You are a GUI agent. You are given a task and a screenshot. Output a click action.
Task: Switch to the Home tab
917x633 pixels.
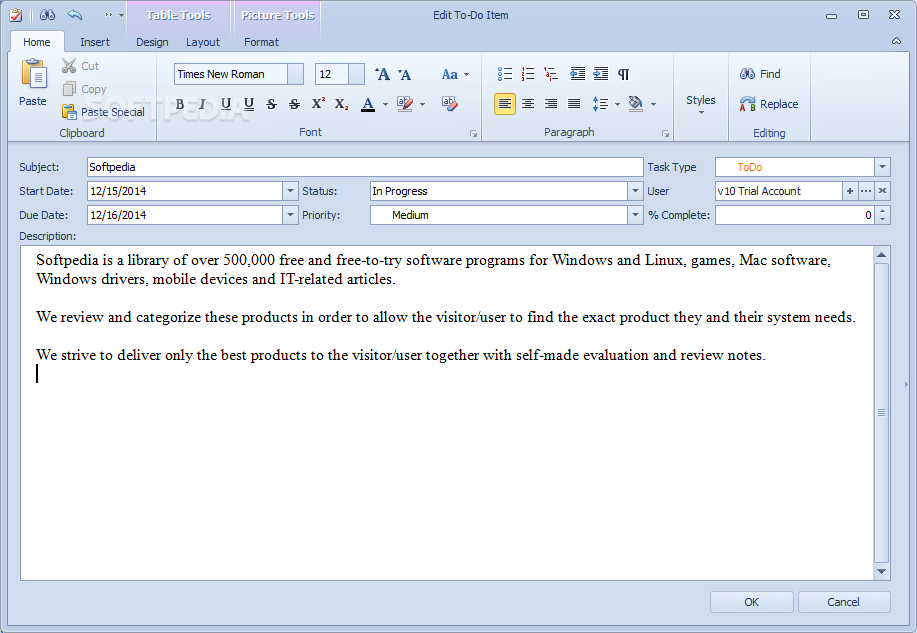[x=37, y=42]
